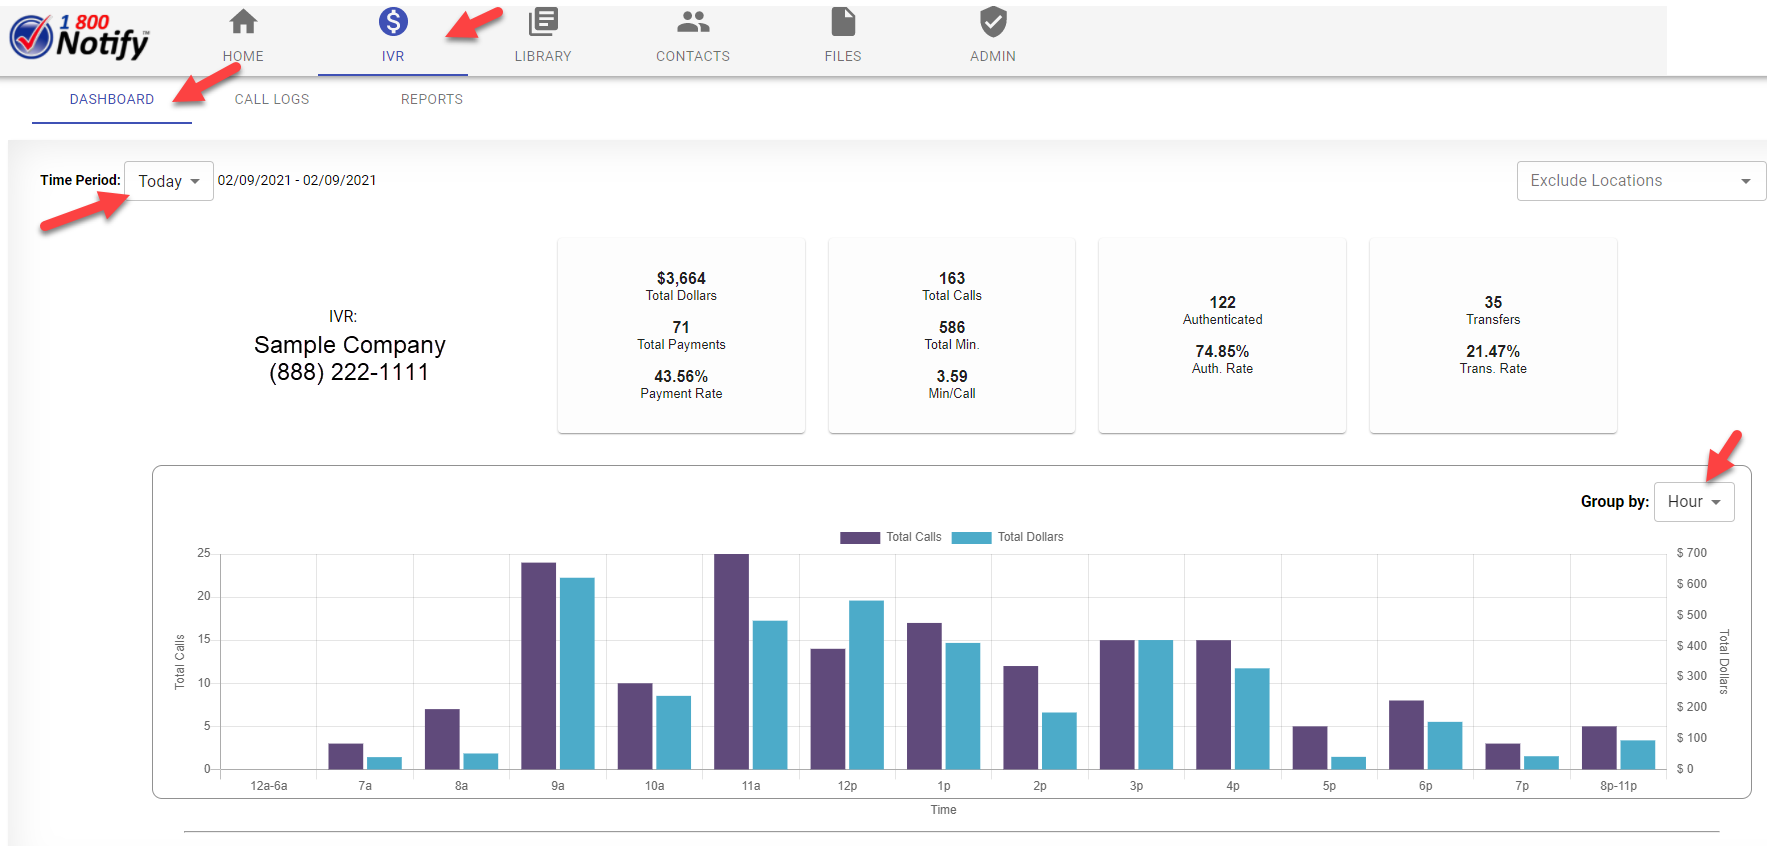Select the Dashboard tab
The width and height of the screenshot is (1770, 846).
[x=112, y=99]
